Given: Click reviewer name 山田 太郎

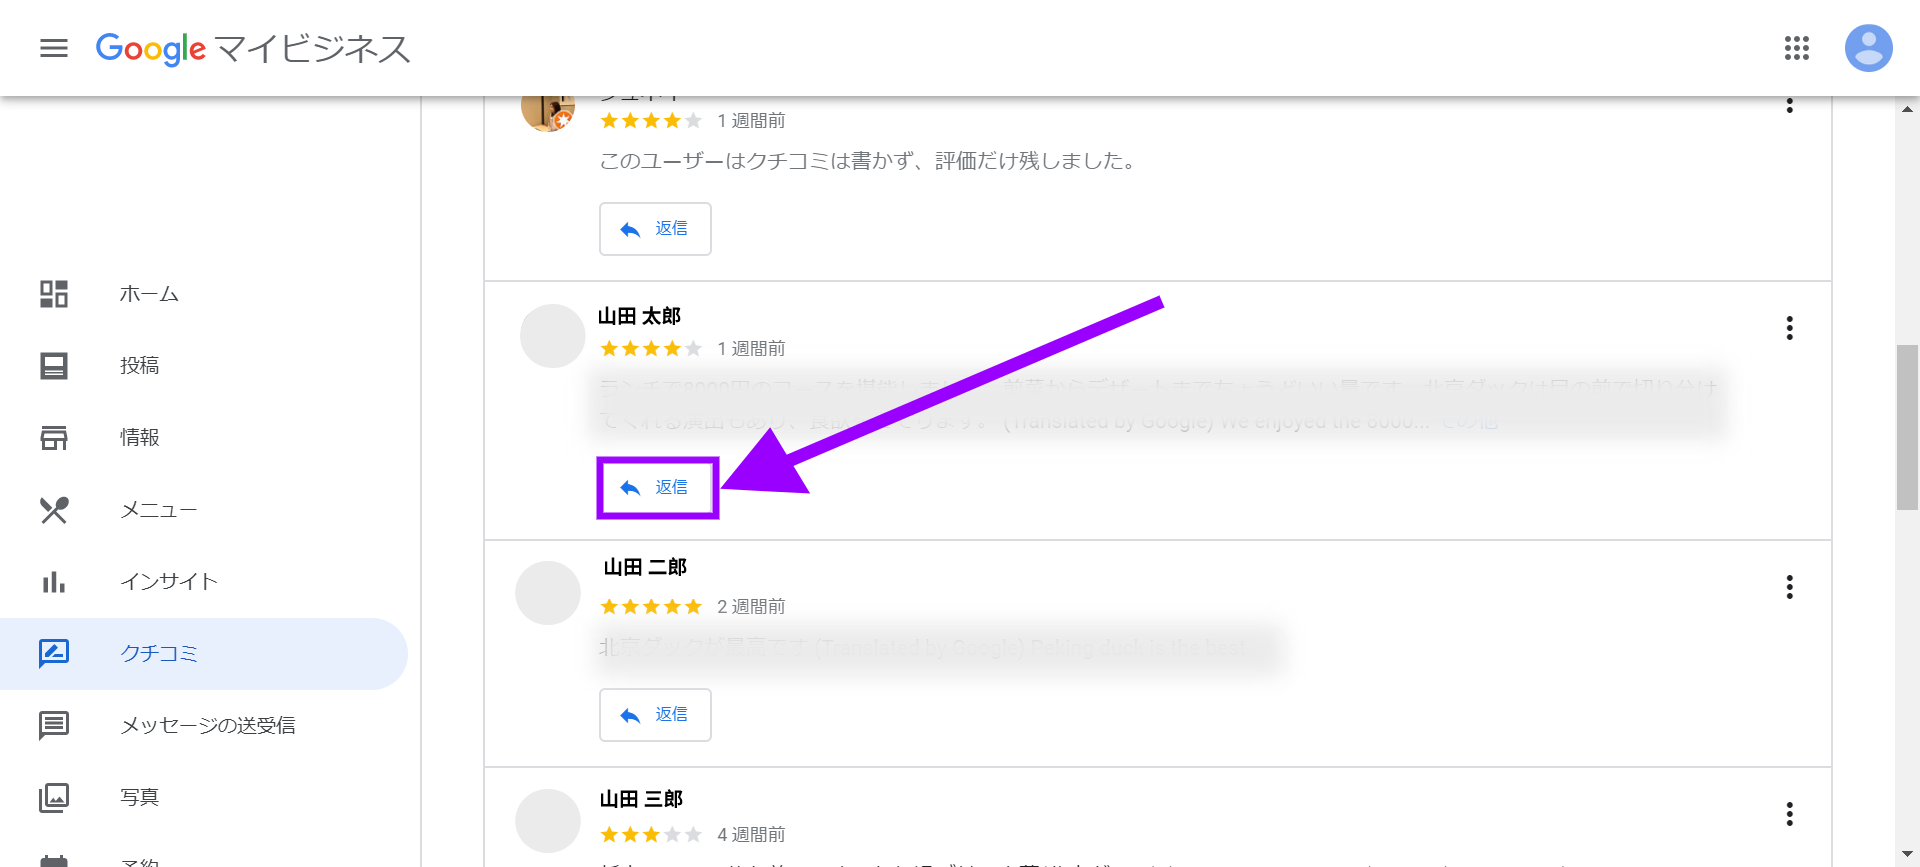Looking at the screenshot, I should click(639, 316).
